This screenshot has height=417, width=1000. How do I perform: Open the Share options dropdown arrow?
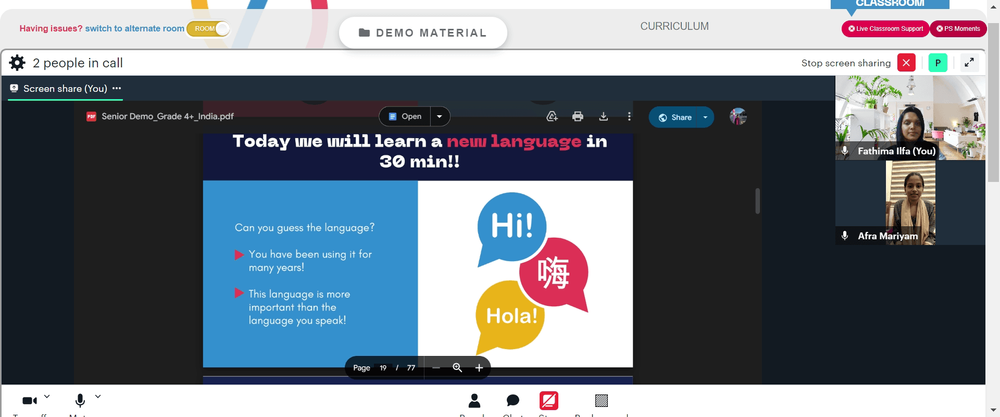[705, 117]
